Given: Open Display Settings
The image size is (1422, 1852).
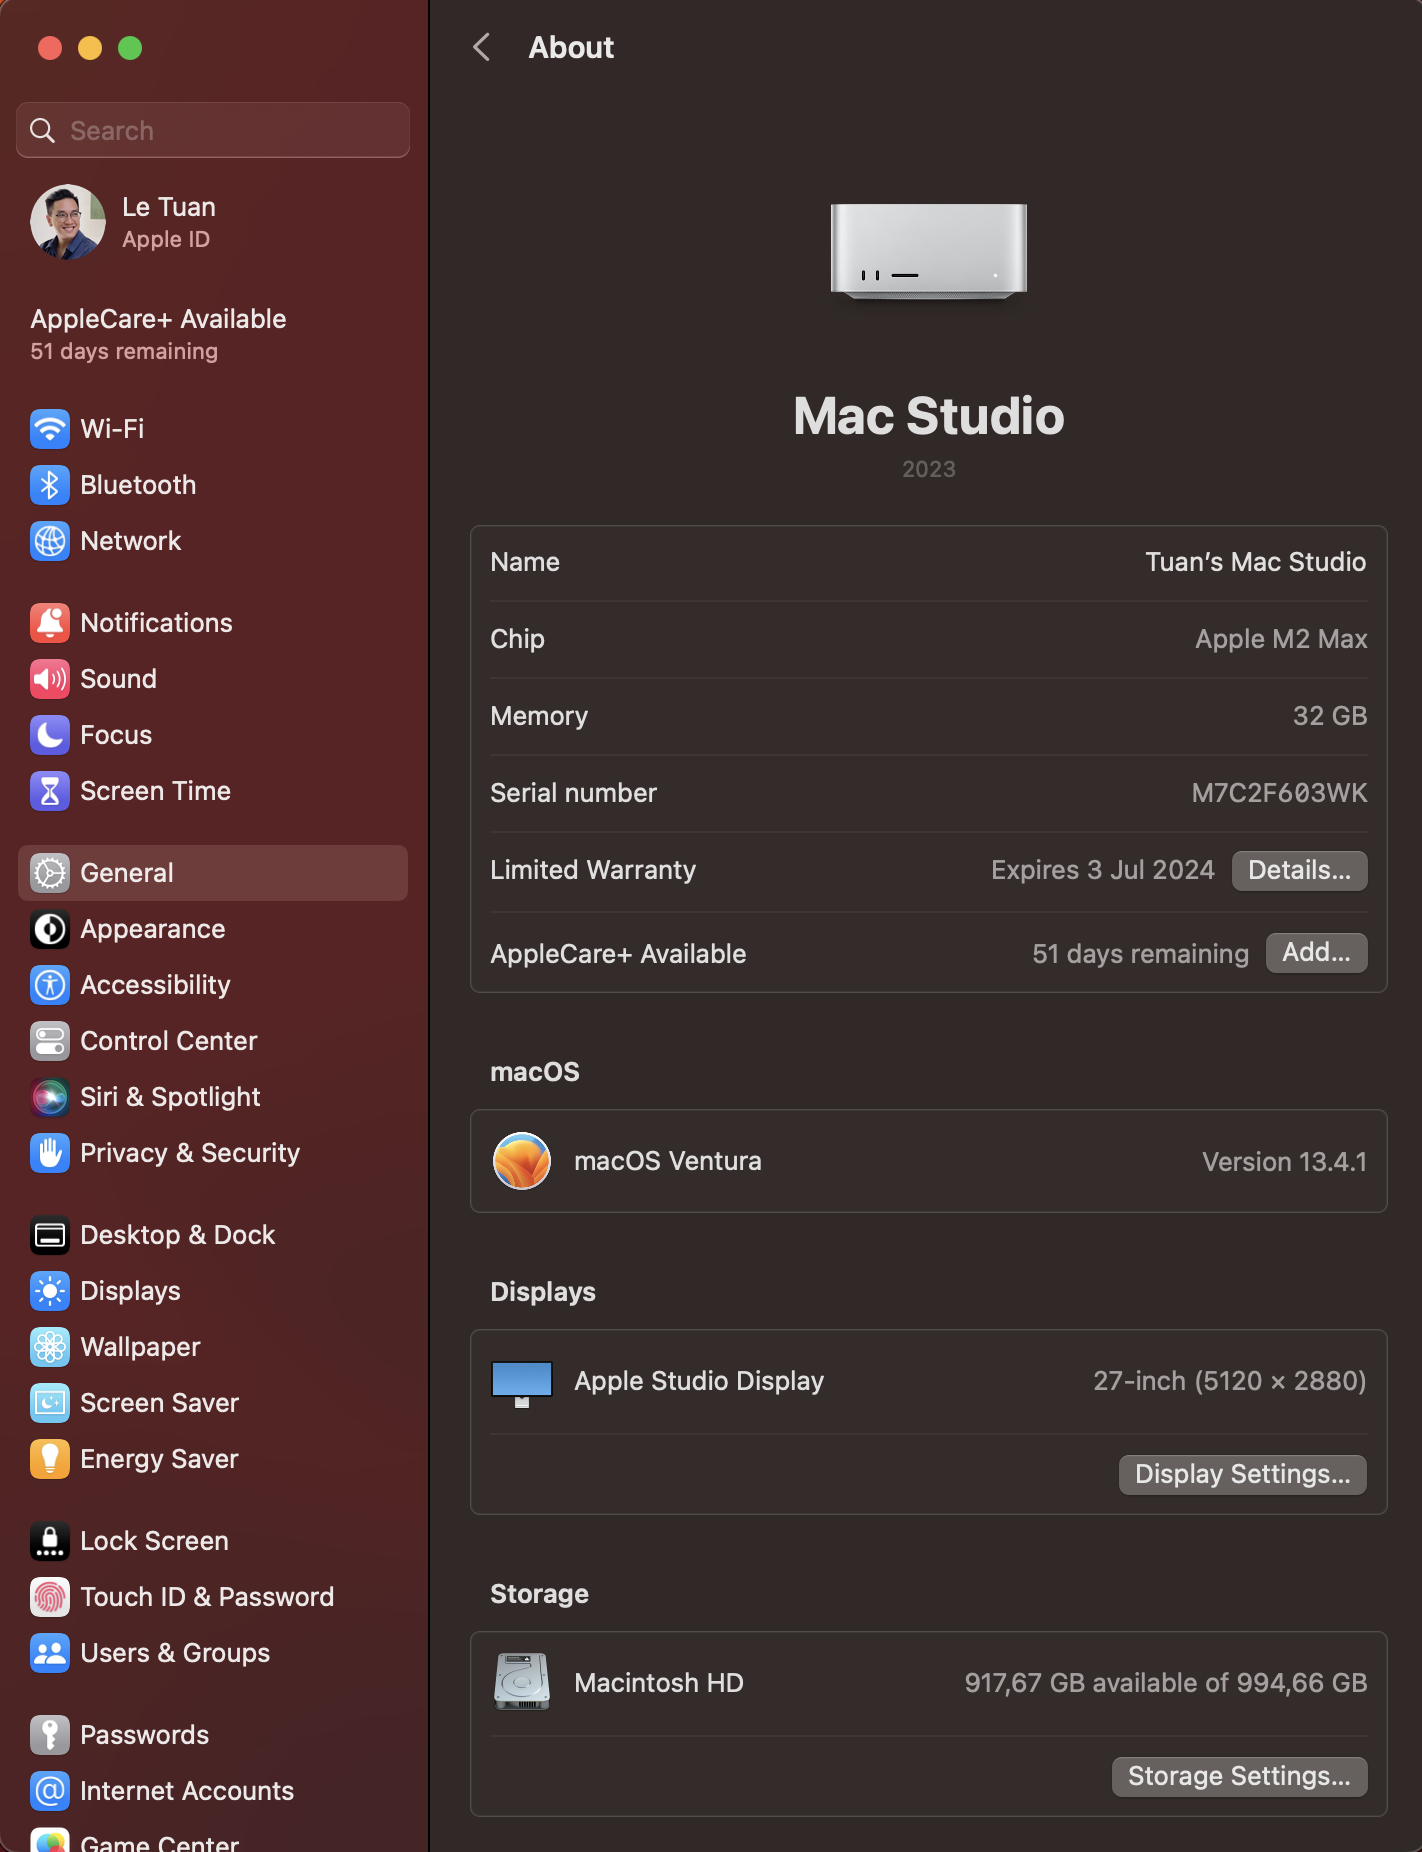Looking at the screenshot, I should [1242, 1474].
